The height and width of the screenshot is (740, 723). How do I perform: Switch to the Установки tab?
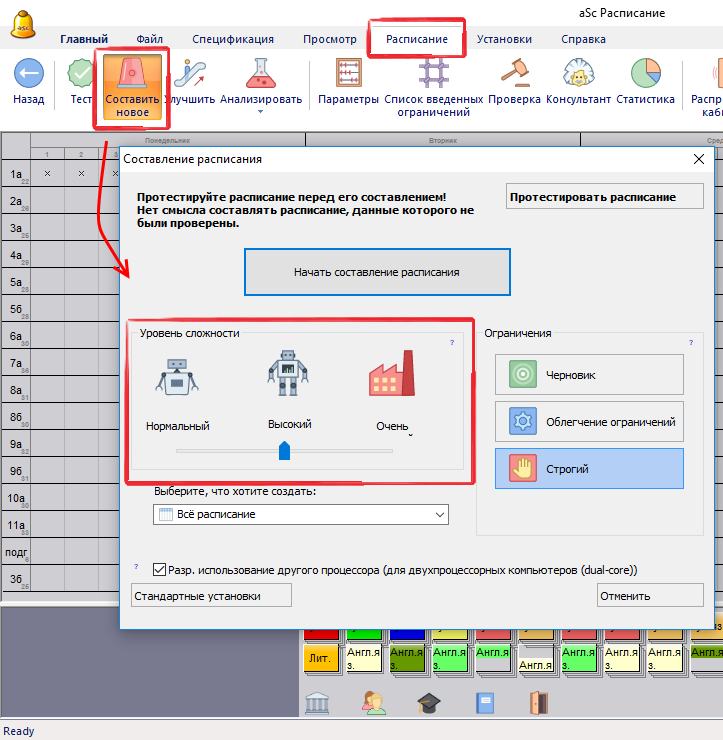(504, 39)
